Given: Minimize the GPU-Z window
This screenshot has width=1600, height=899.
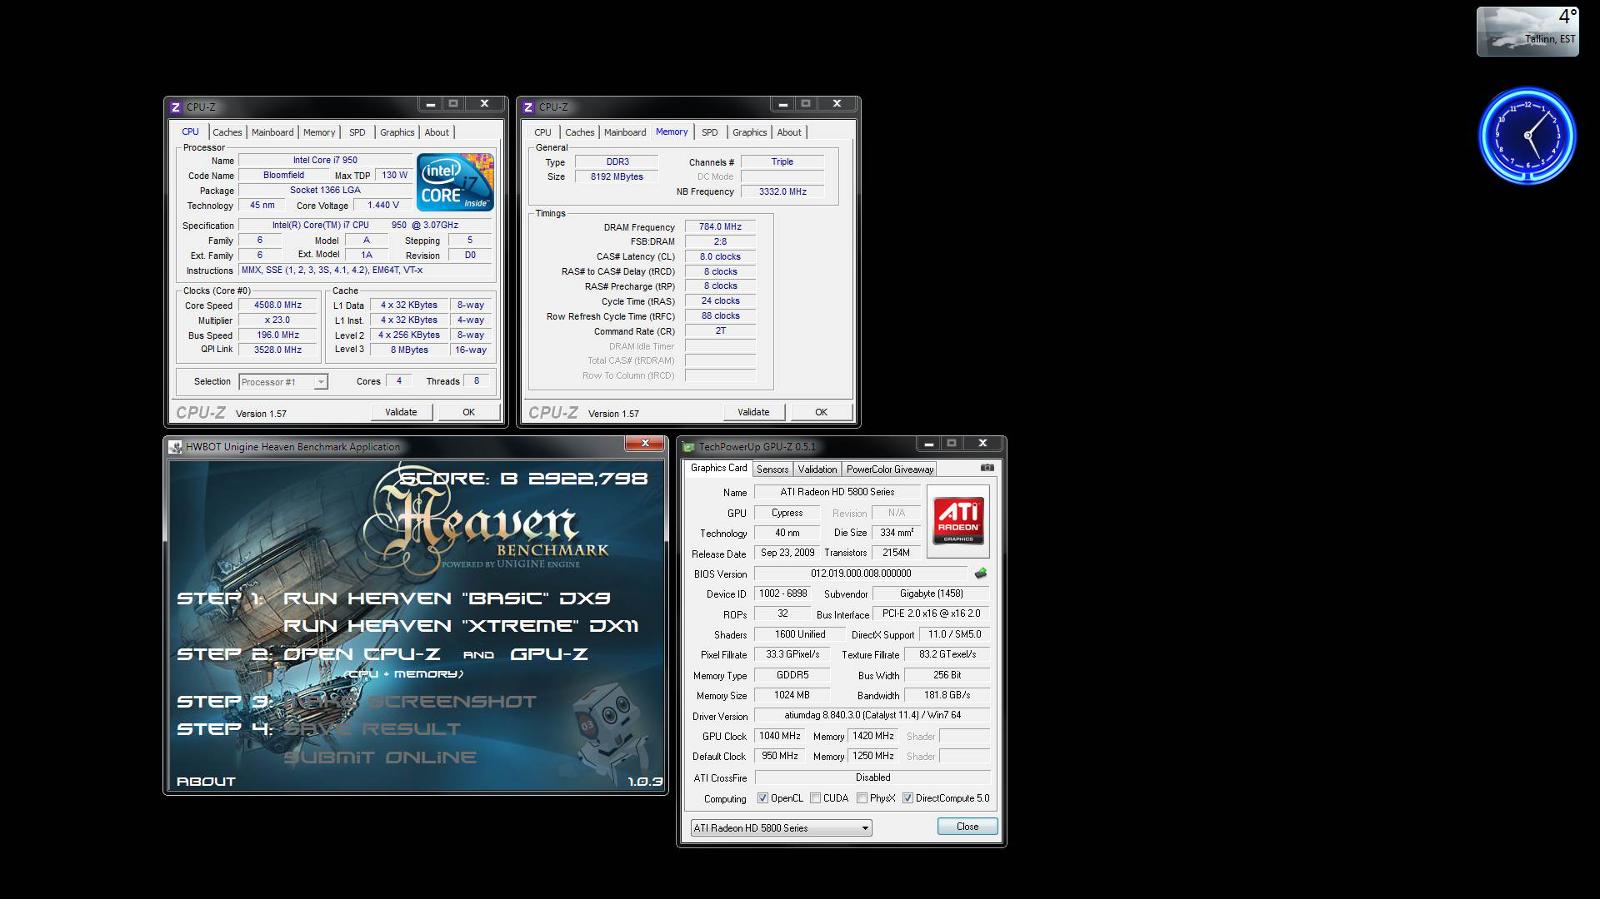Looking at the screenshot, I should (929, 443).
